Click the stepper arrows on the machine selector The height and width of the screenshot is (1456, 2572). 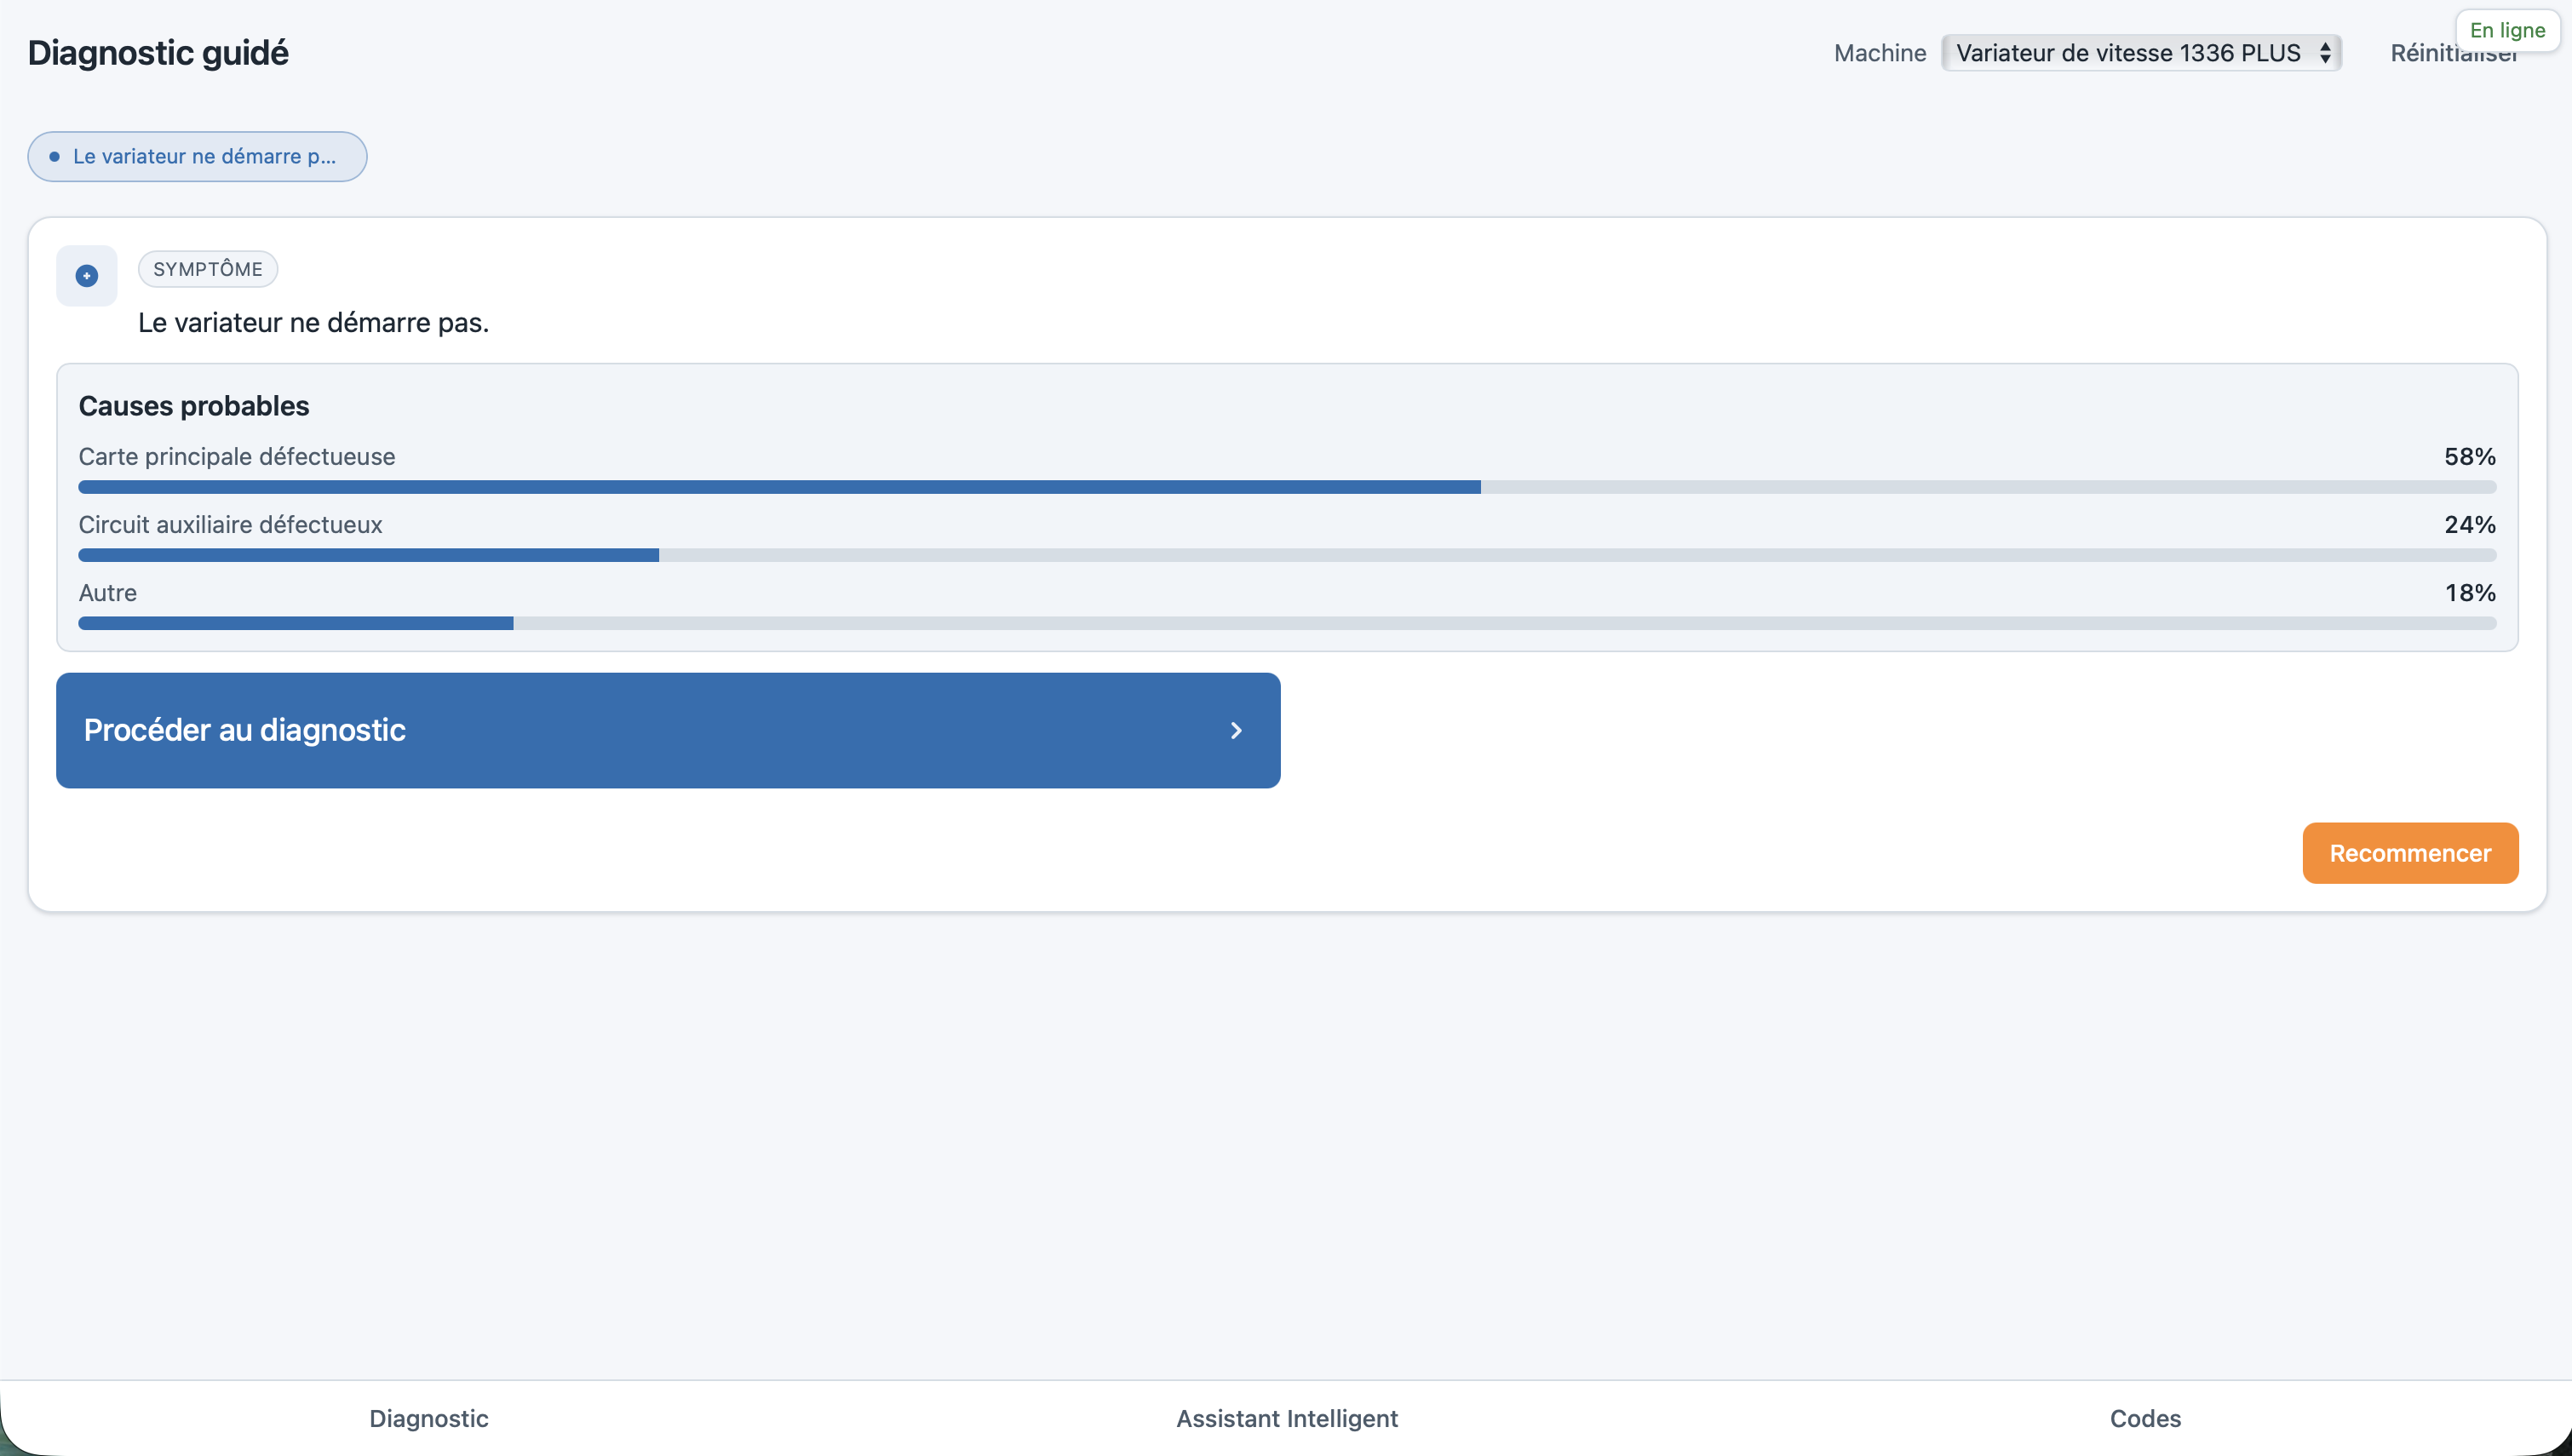(2325, 53)
